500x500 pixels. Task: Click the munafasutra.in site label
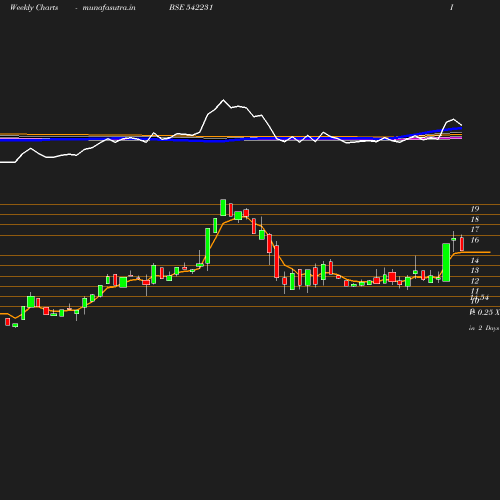[109, 8]
